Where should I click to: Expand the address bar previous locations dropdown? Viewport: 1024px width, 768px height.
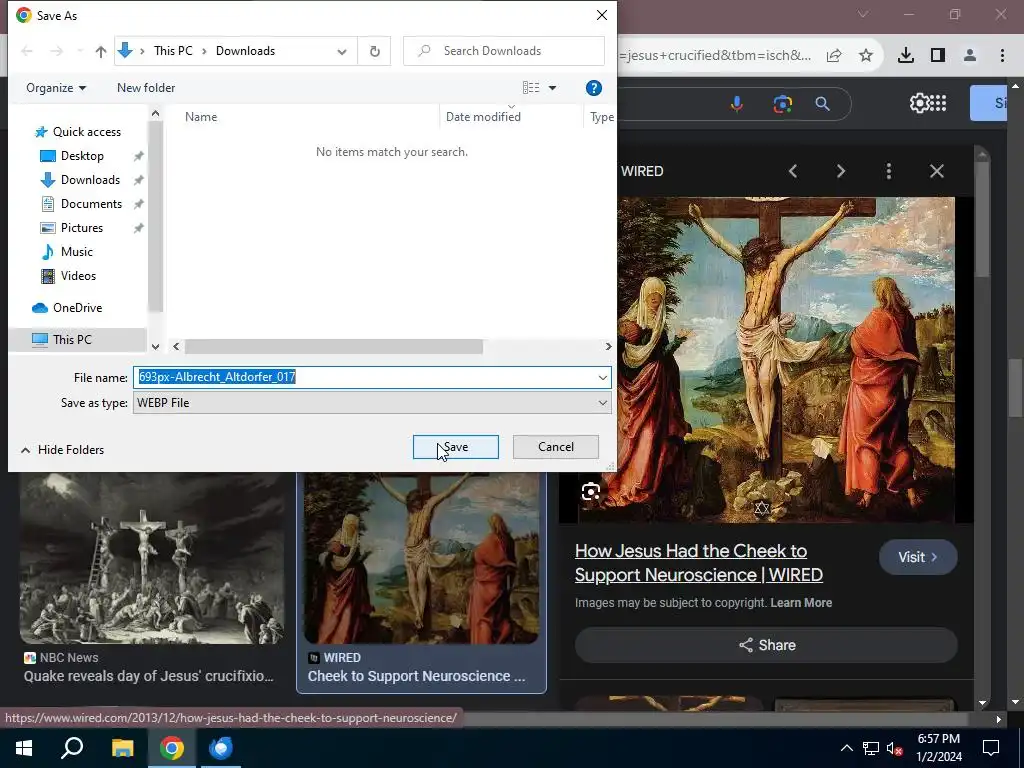tap(342, 51)
